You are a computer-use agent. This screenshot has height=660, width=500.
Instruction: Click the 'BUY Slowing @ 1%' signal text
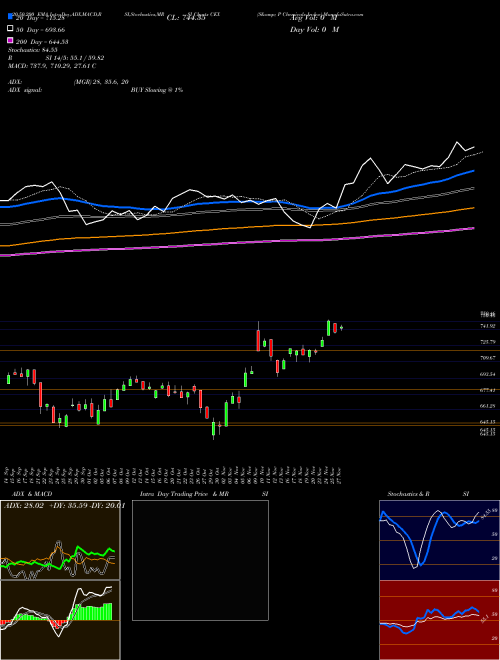[x=157, y=90]
